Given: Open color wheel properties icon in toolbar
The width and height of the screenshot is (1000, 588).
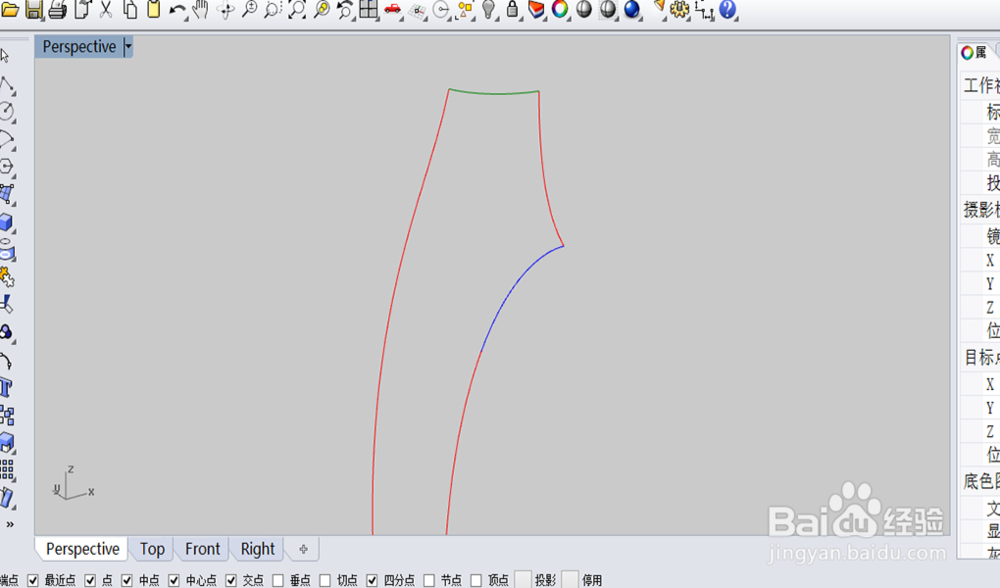Looking at the screenshot, I should coord(560,9).
